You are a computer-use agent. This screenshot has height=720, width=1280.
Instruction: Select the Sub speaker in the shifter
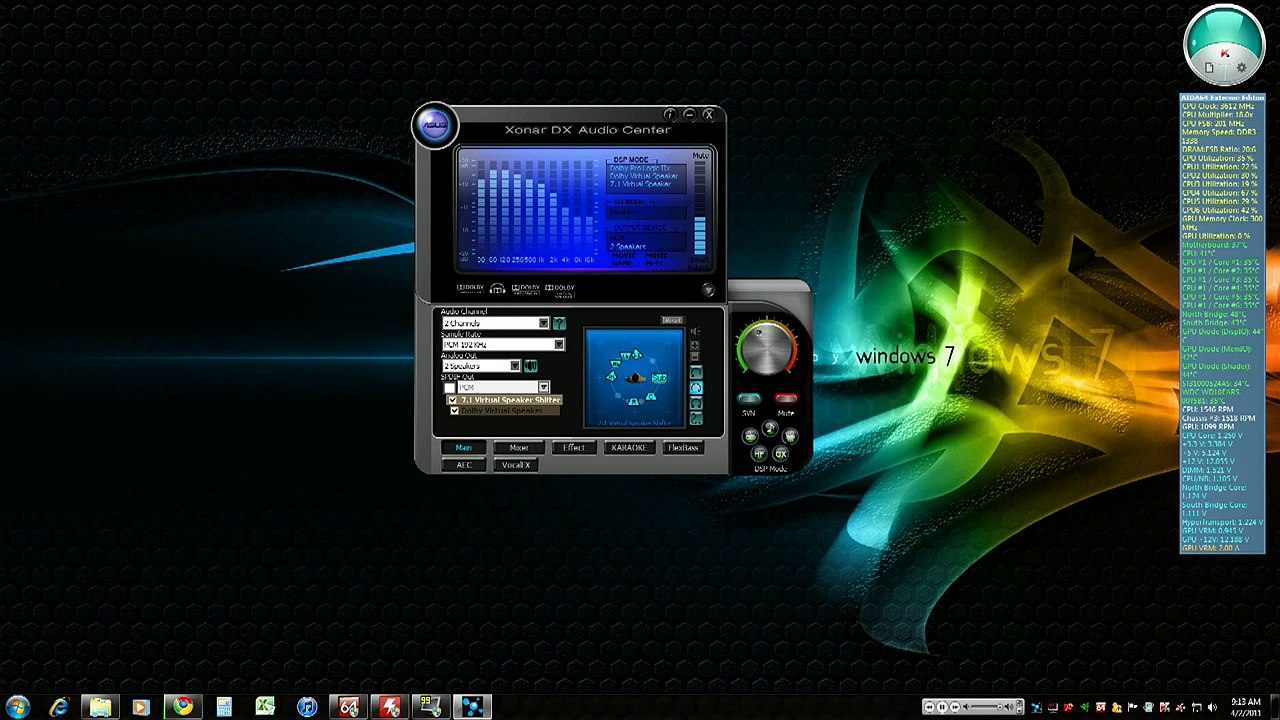[659, 378]
